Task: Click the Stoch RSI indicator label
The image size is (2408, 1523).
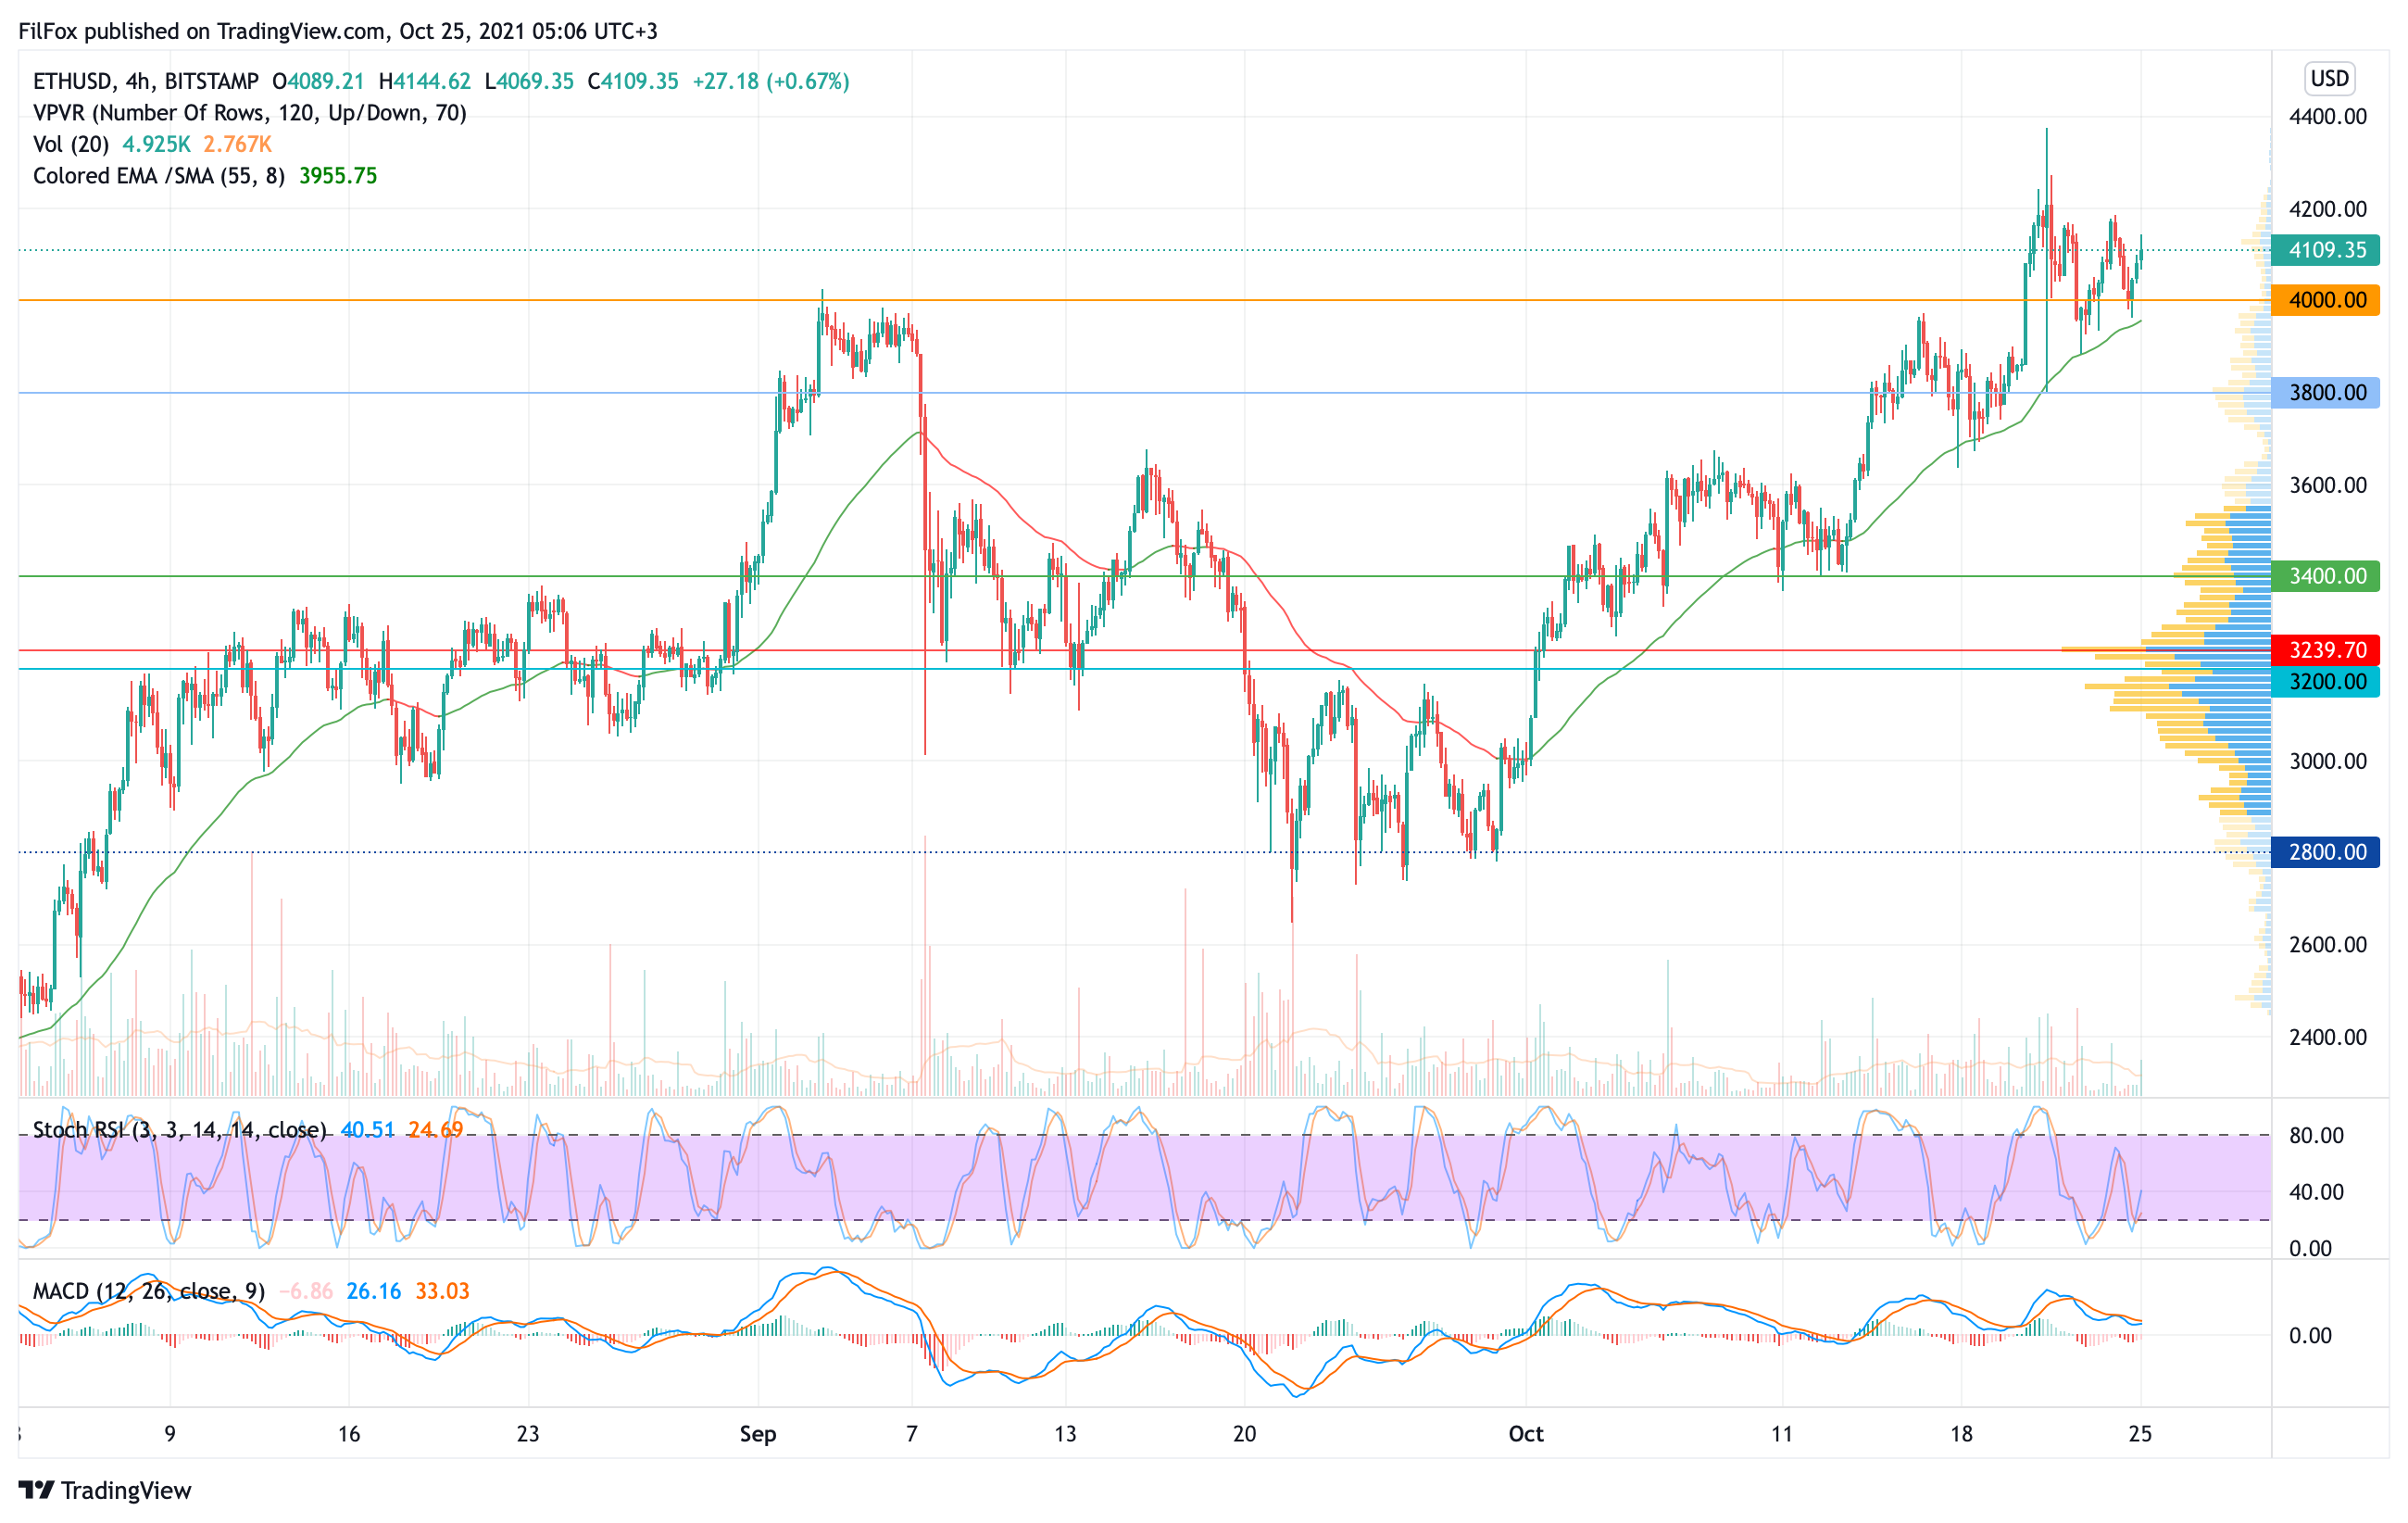Action: (179, 1130)
